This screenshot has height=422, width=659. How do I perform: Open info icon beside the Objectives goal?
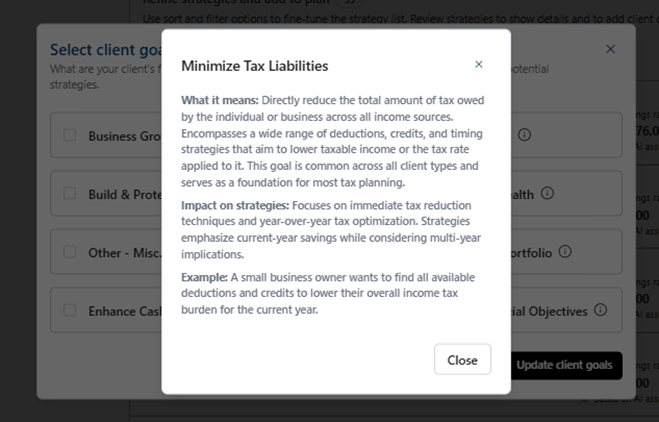pyautogui.click(x=600, y=311)
